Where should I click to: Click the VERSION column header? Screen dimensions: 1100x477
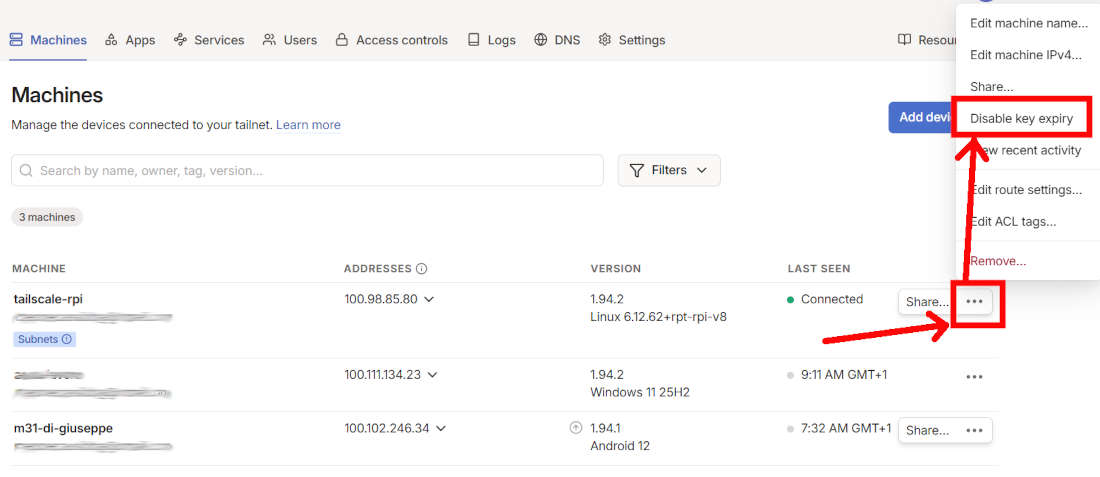(x=616, y=269)
